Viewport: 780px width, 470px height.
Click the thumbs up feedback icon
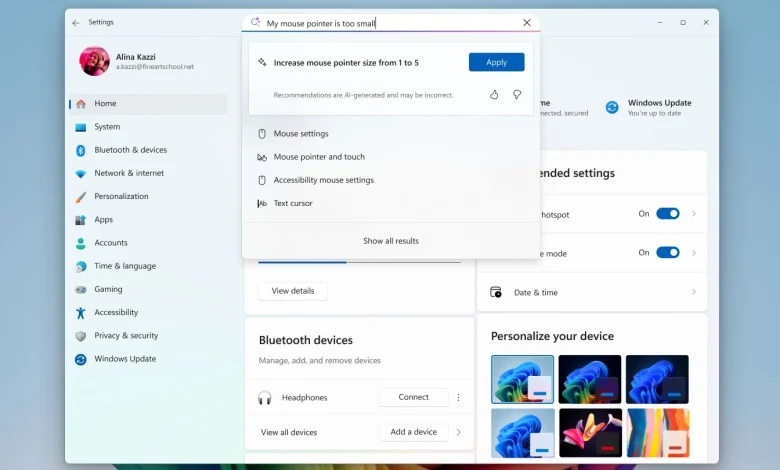coord(494,94)
